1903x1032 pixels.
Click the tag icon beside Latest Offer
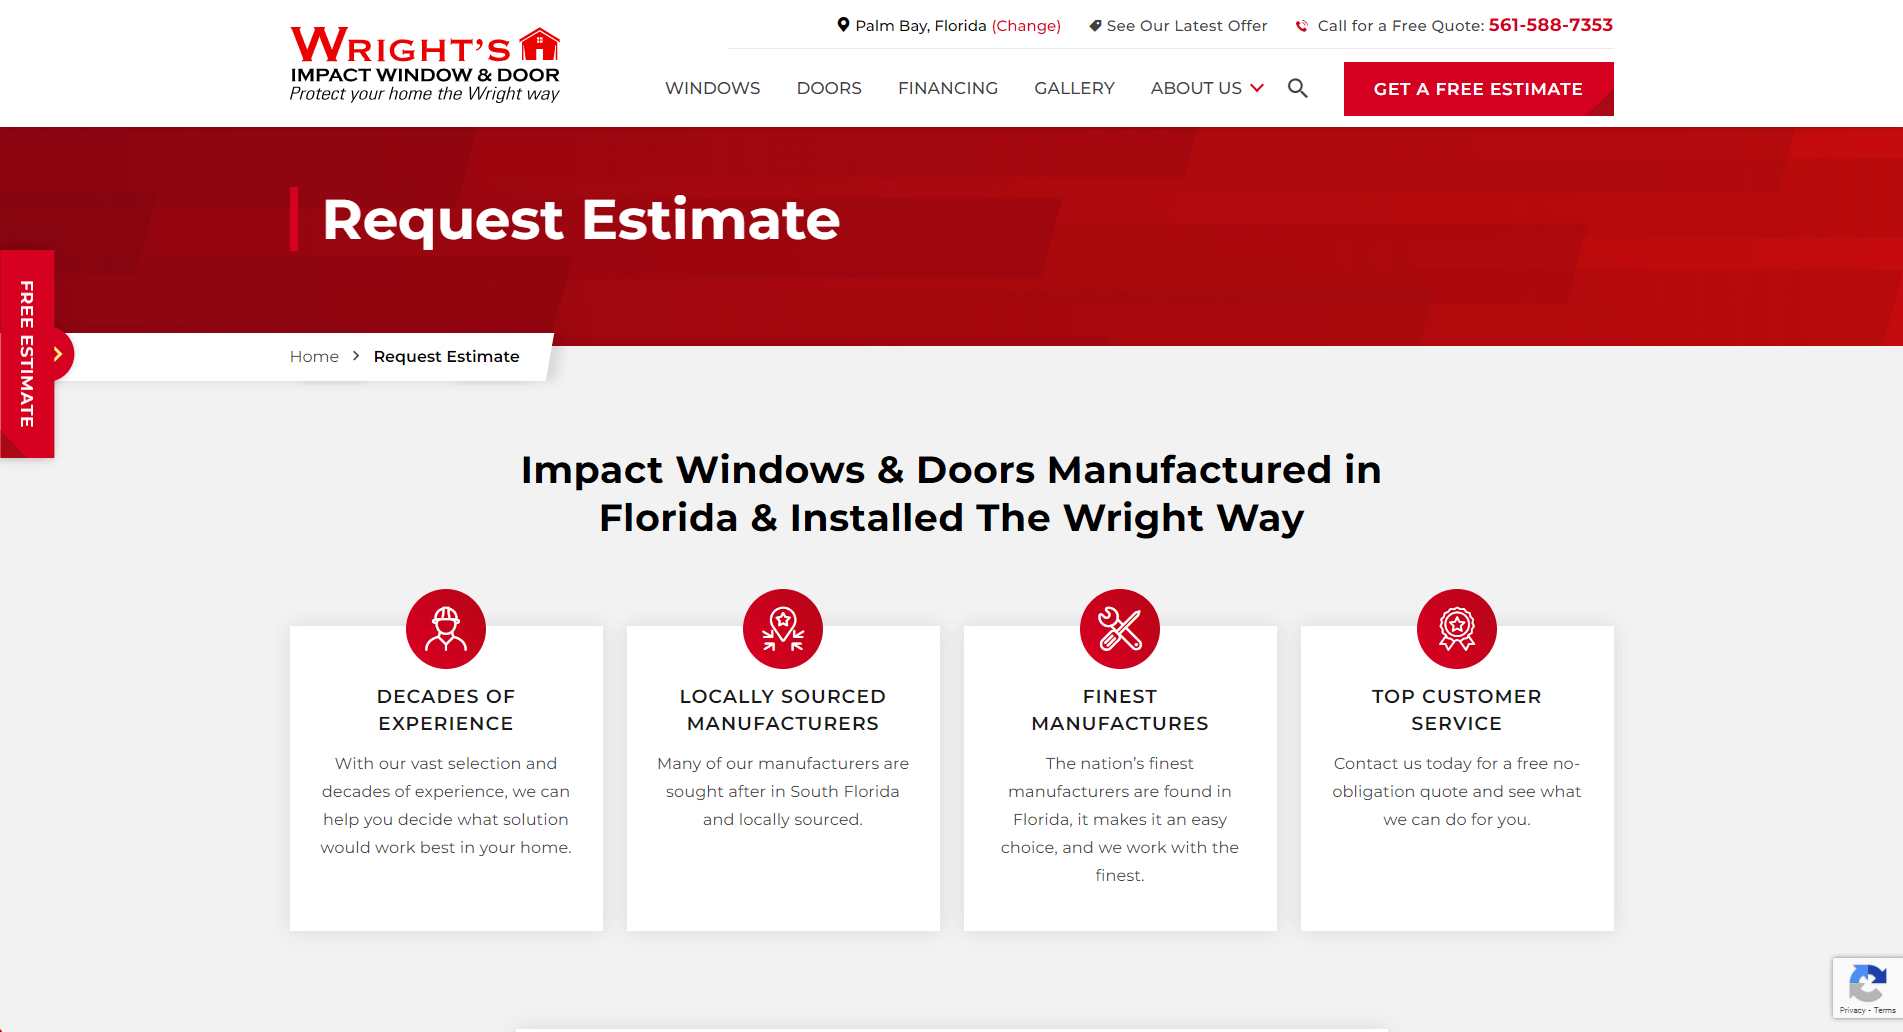point(1095,26)
